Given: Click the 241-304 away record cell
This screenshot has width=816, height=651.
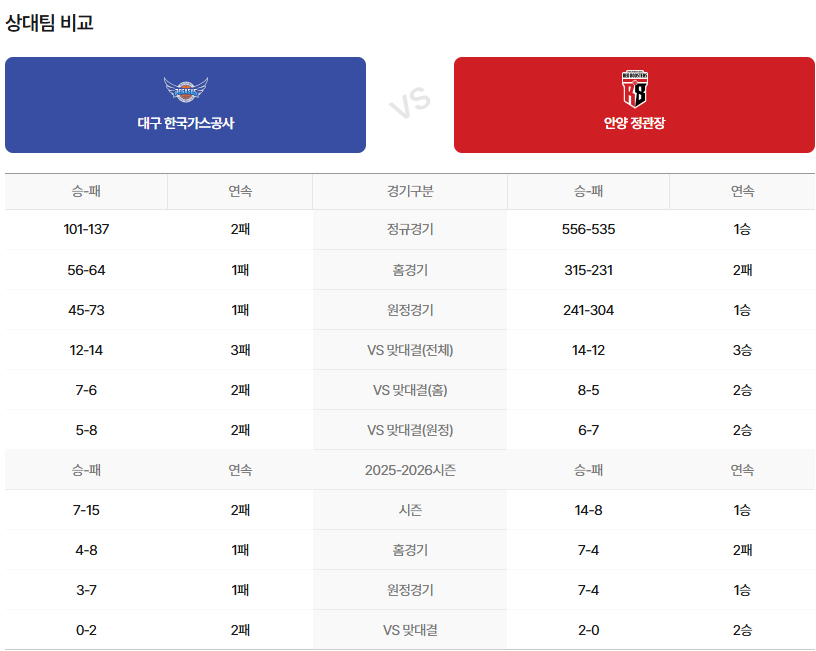Looking at the screenshot, I should (588, 310).
